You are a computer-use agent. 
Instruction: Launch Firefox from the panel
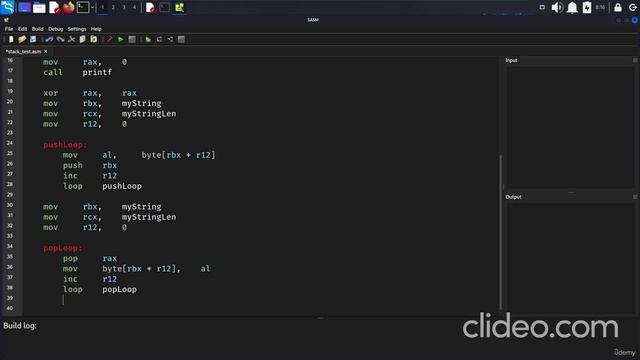(69, 7)
